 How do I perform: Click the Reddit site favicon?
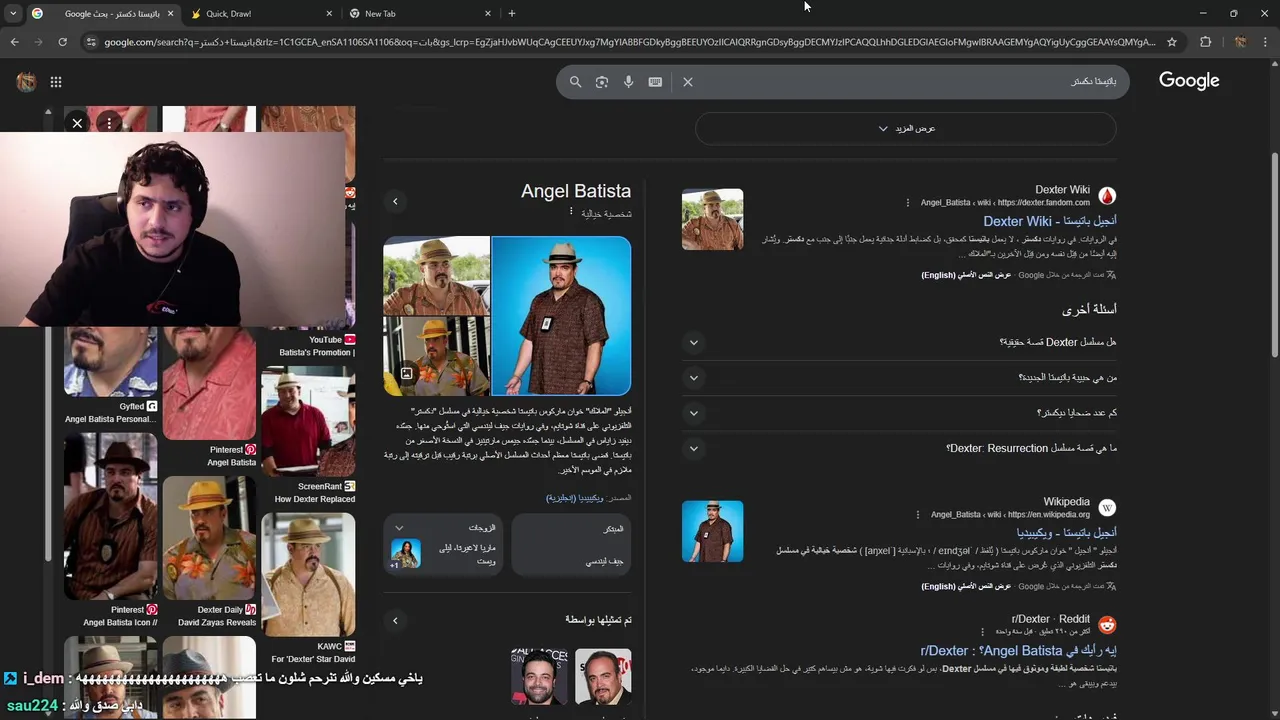point(1107,625)
